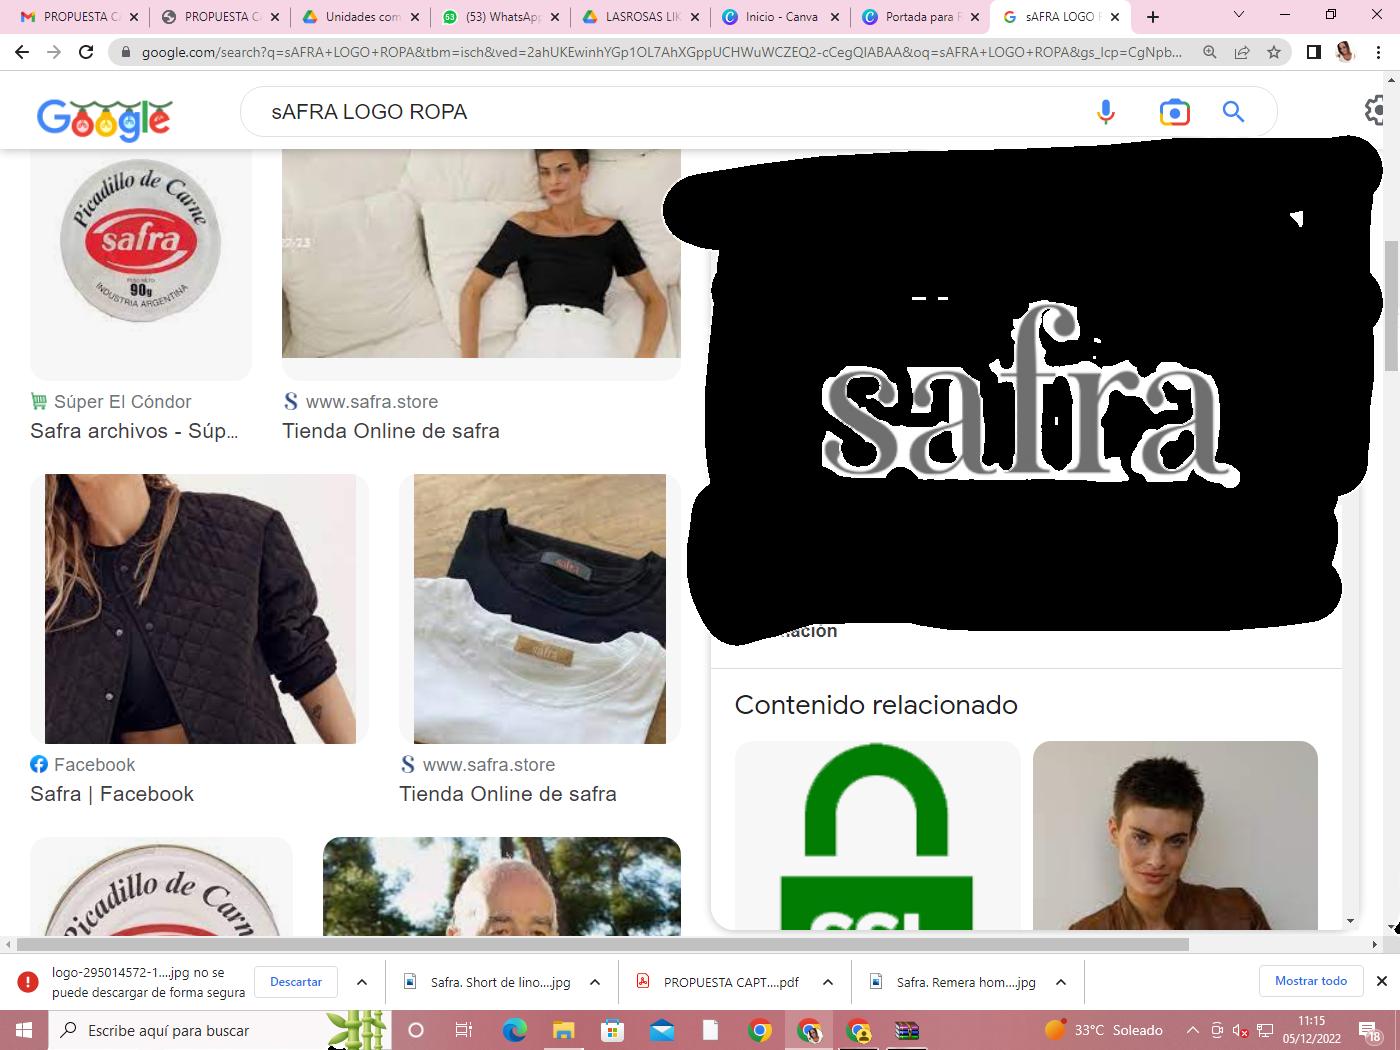The image size is (1400, 1050).
Task: Click the horizontal page scrollbar
Action: (602, 944)
